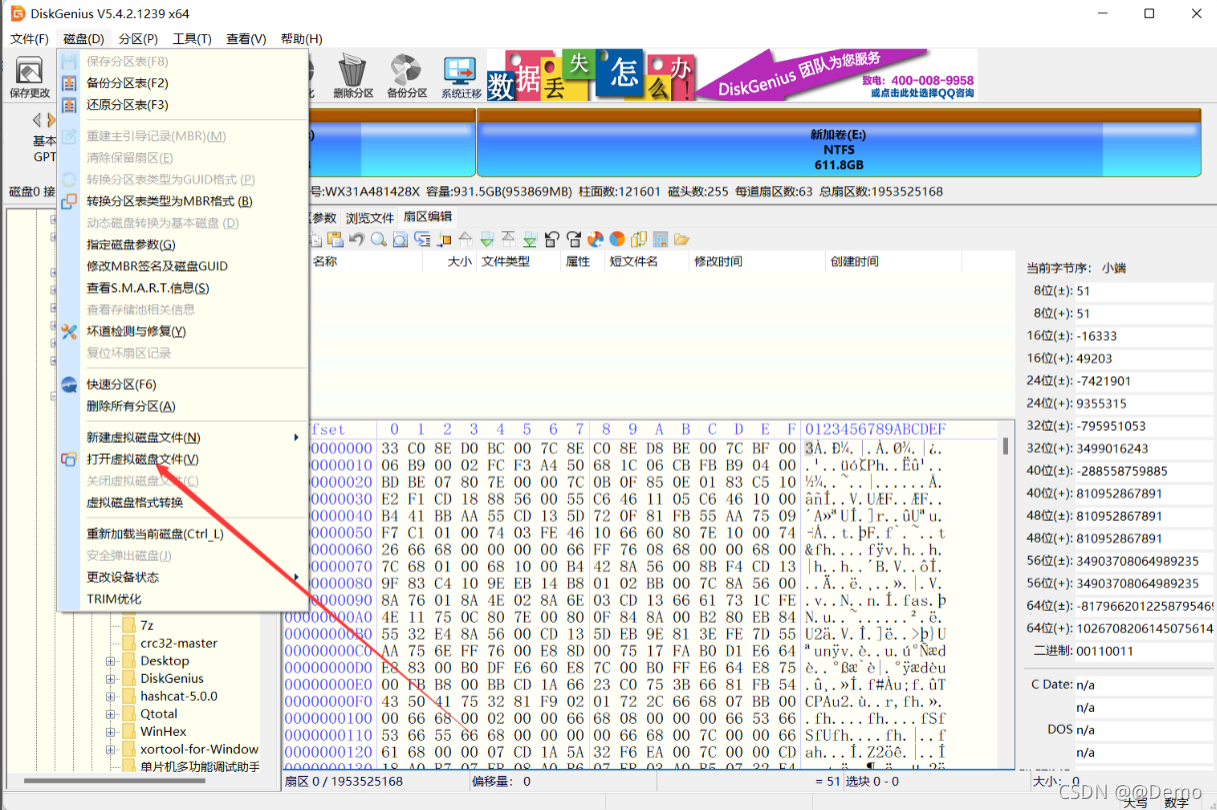Image resolution: width=1217 pixels, height=810 pixels.
Task: Click the hex editor vertical scrollbar thumb
Action: point(1005,446)
